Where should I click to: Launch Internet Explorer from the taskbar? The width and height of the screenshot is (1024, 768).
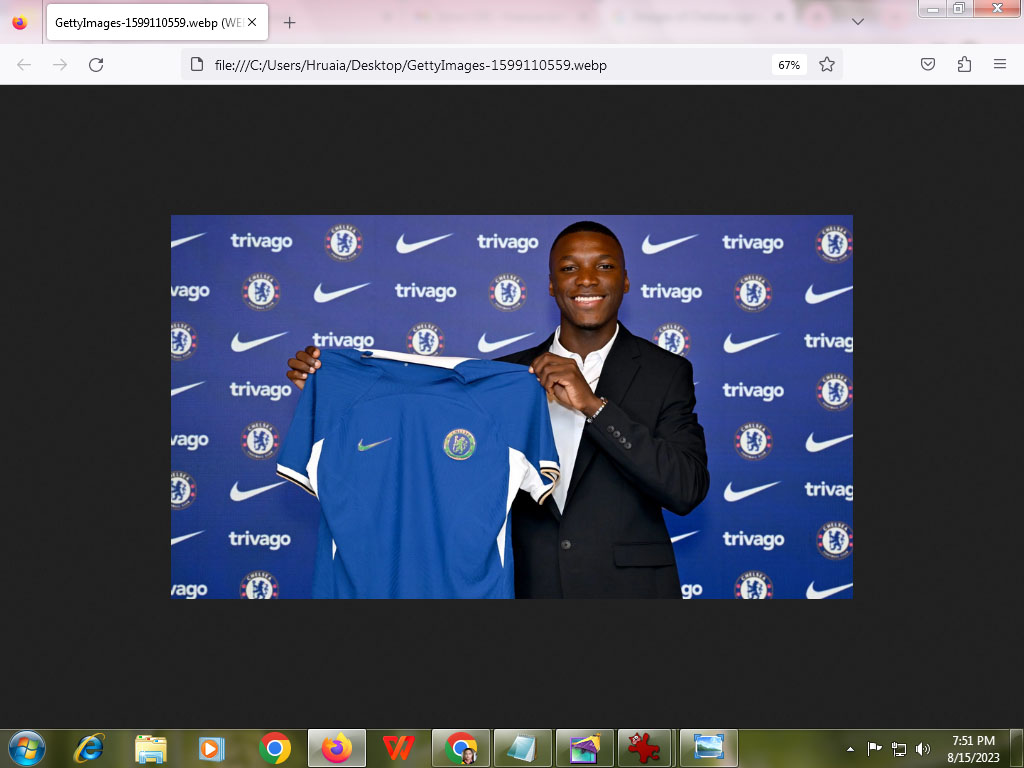point(89,747)
